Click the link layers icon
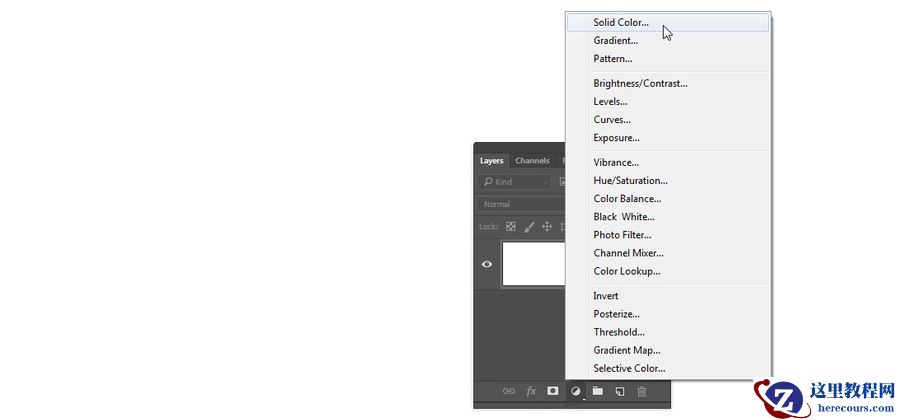Screen dimensions: 900x420 (508, 391)
